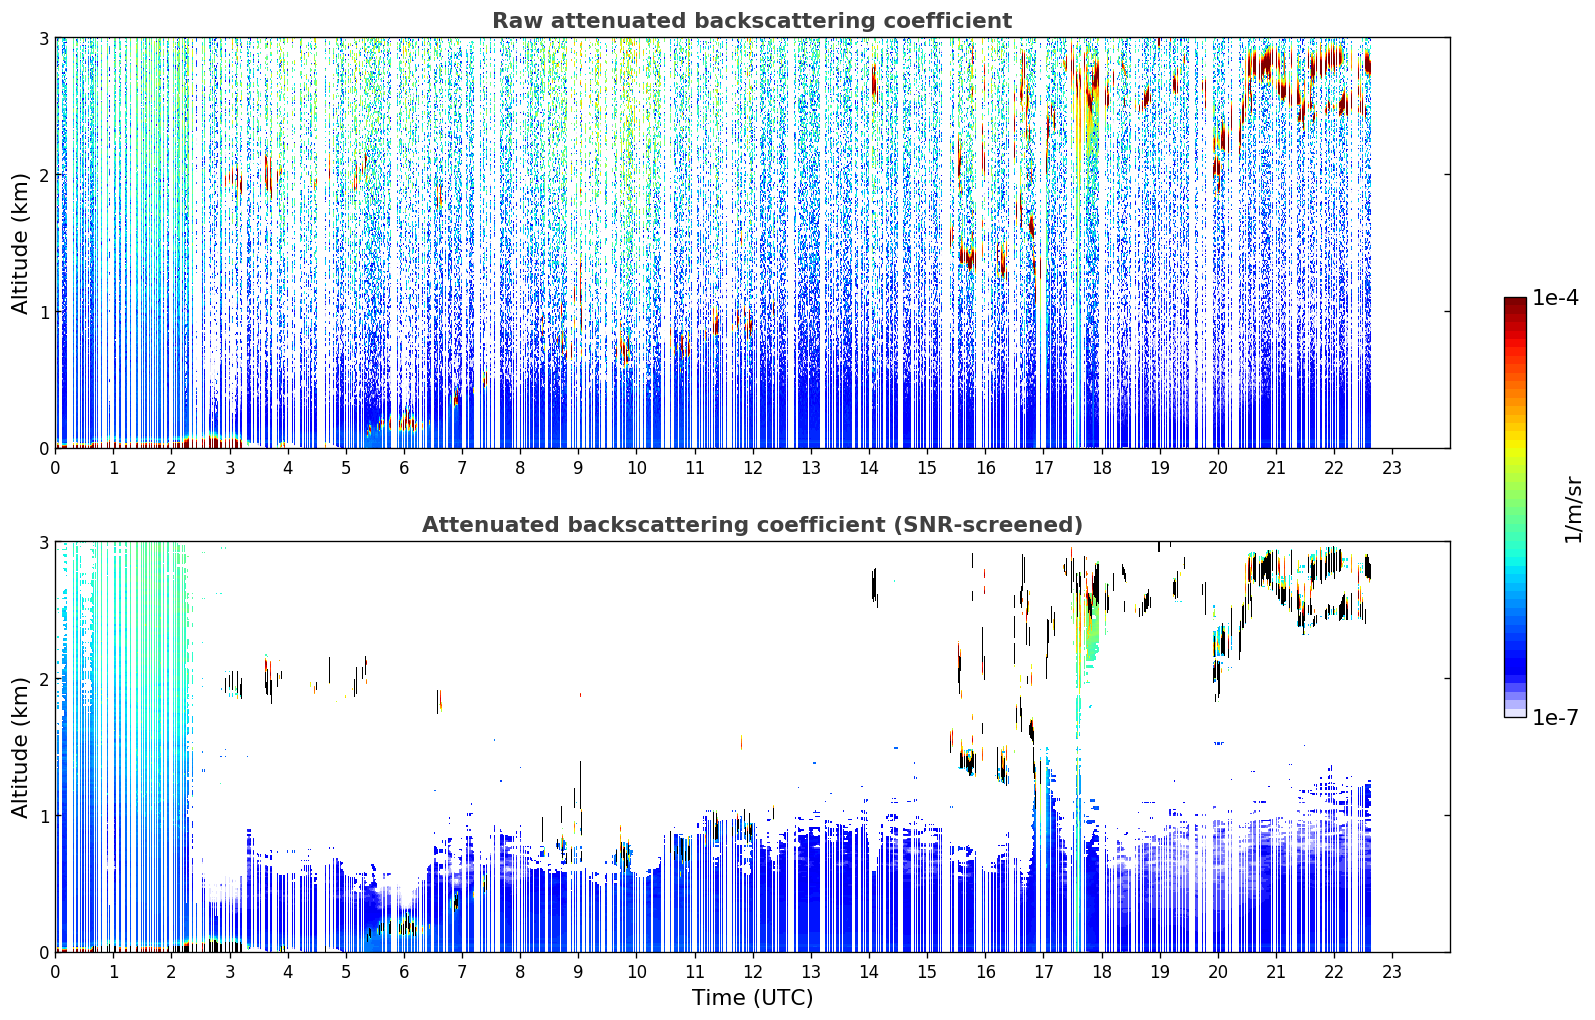Click hour 23 tick on bottom plot axis
The image size is (1595, 1020).
(1392, 971)
